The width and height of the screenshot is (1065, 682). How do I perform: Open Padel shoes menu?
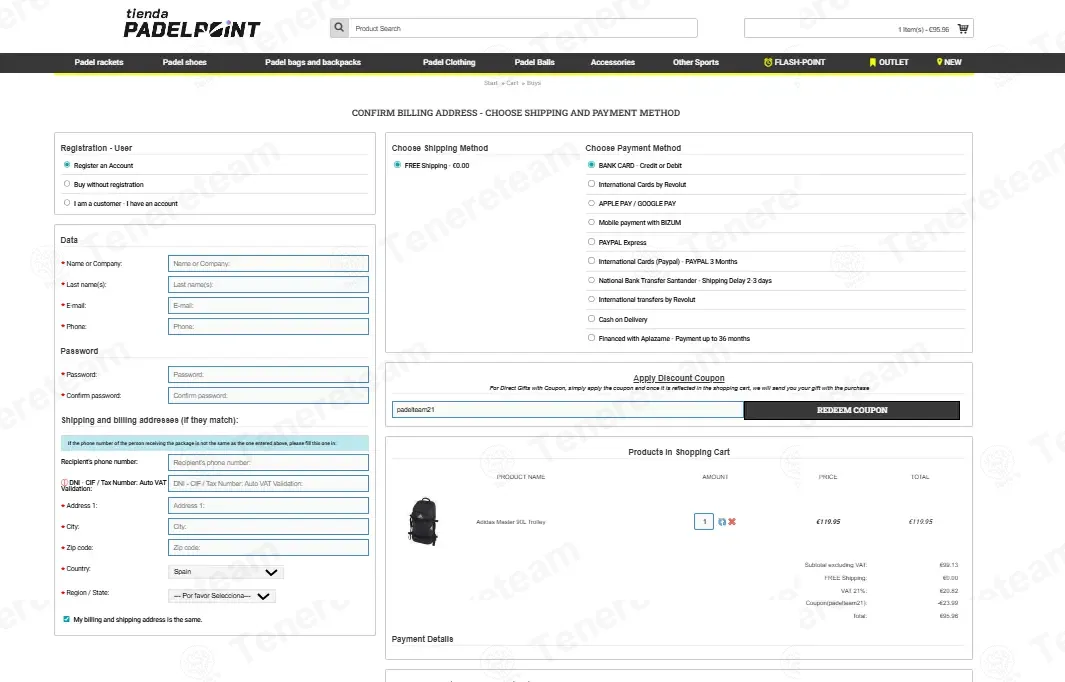[185, 62]
